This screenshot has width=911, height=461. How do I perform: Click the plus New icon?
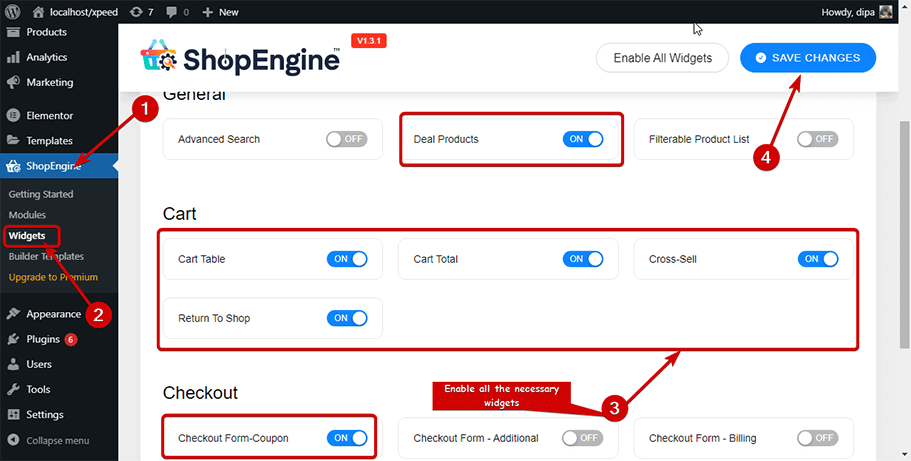(207, 12)
